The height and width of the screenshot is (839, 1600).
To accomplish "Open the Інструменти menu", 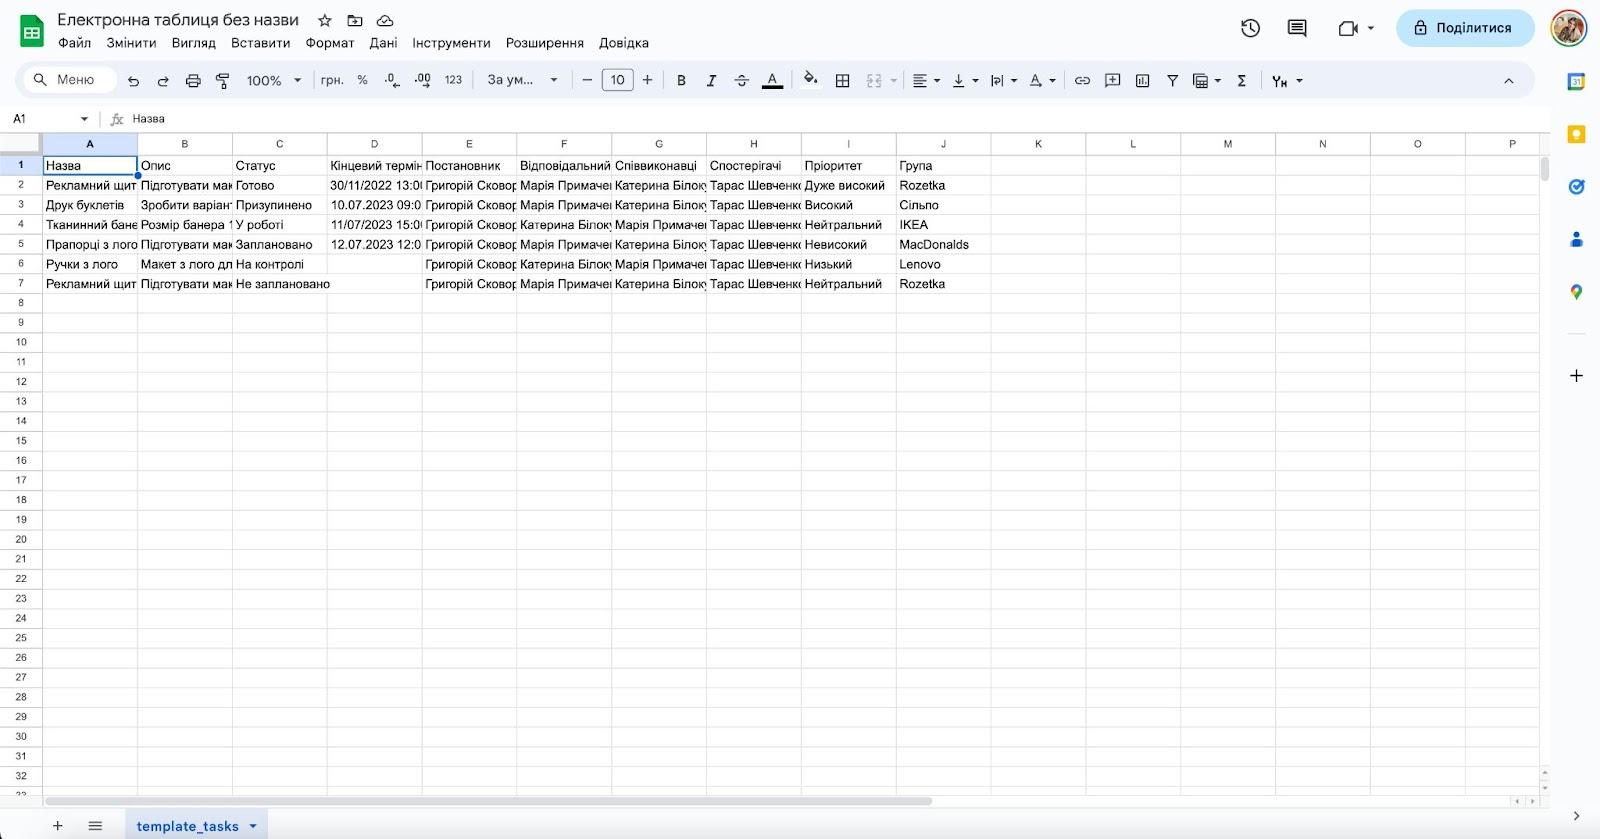I will 452,43.
